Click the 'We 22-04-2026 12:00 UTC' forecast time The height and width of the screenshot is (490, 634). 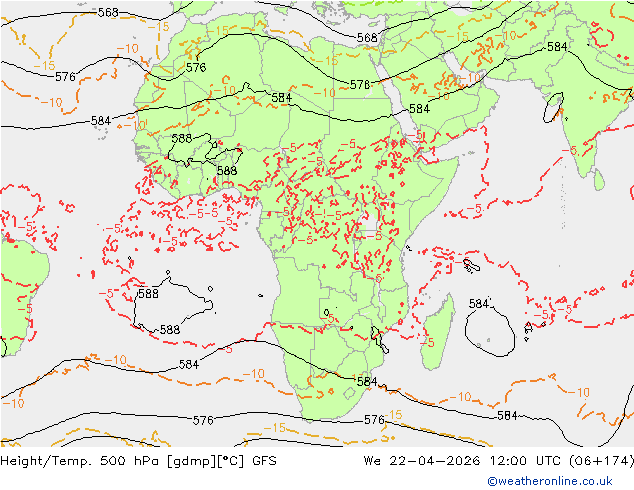click(x=462, y=461)
